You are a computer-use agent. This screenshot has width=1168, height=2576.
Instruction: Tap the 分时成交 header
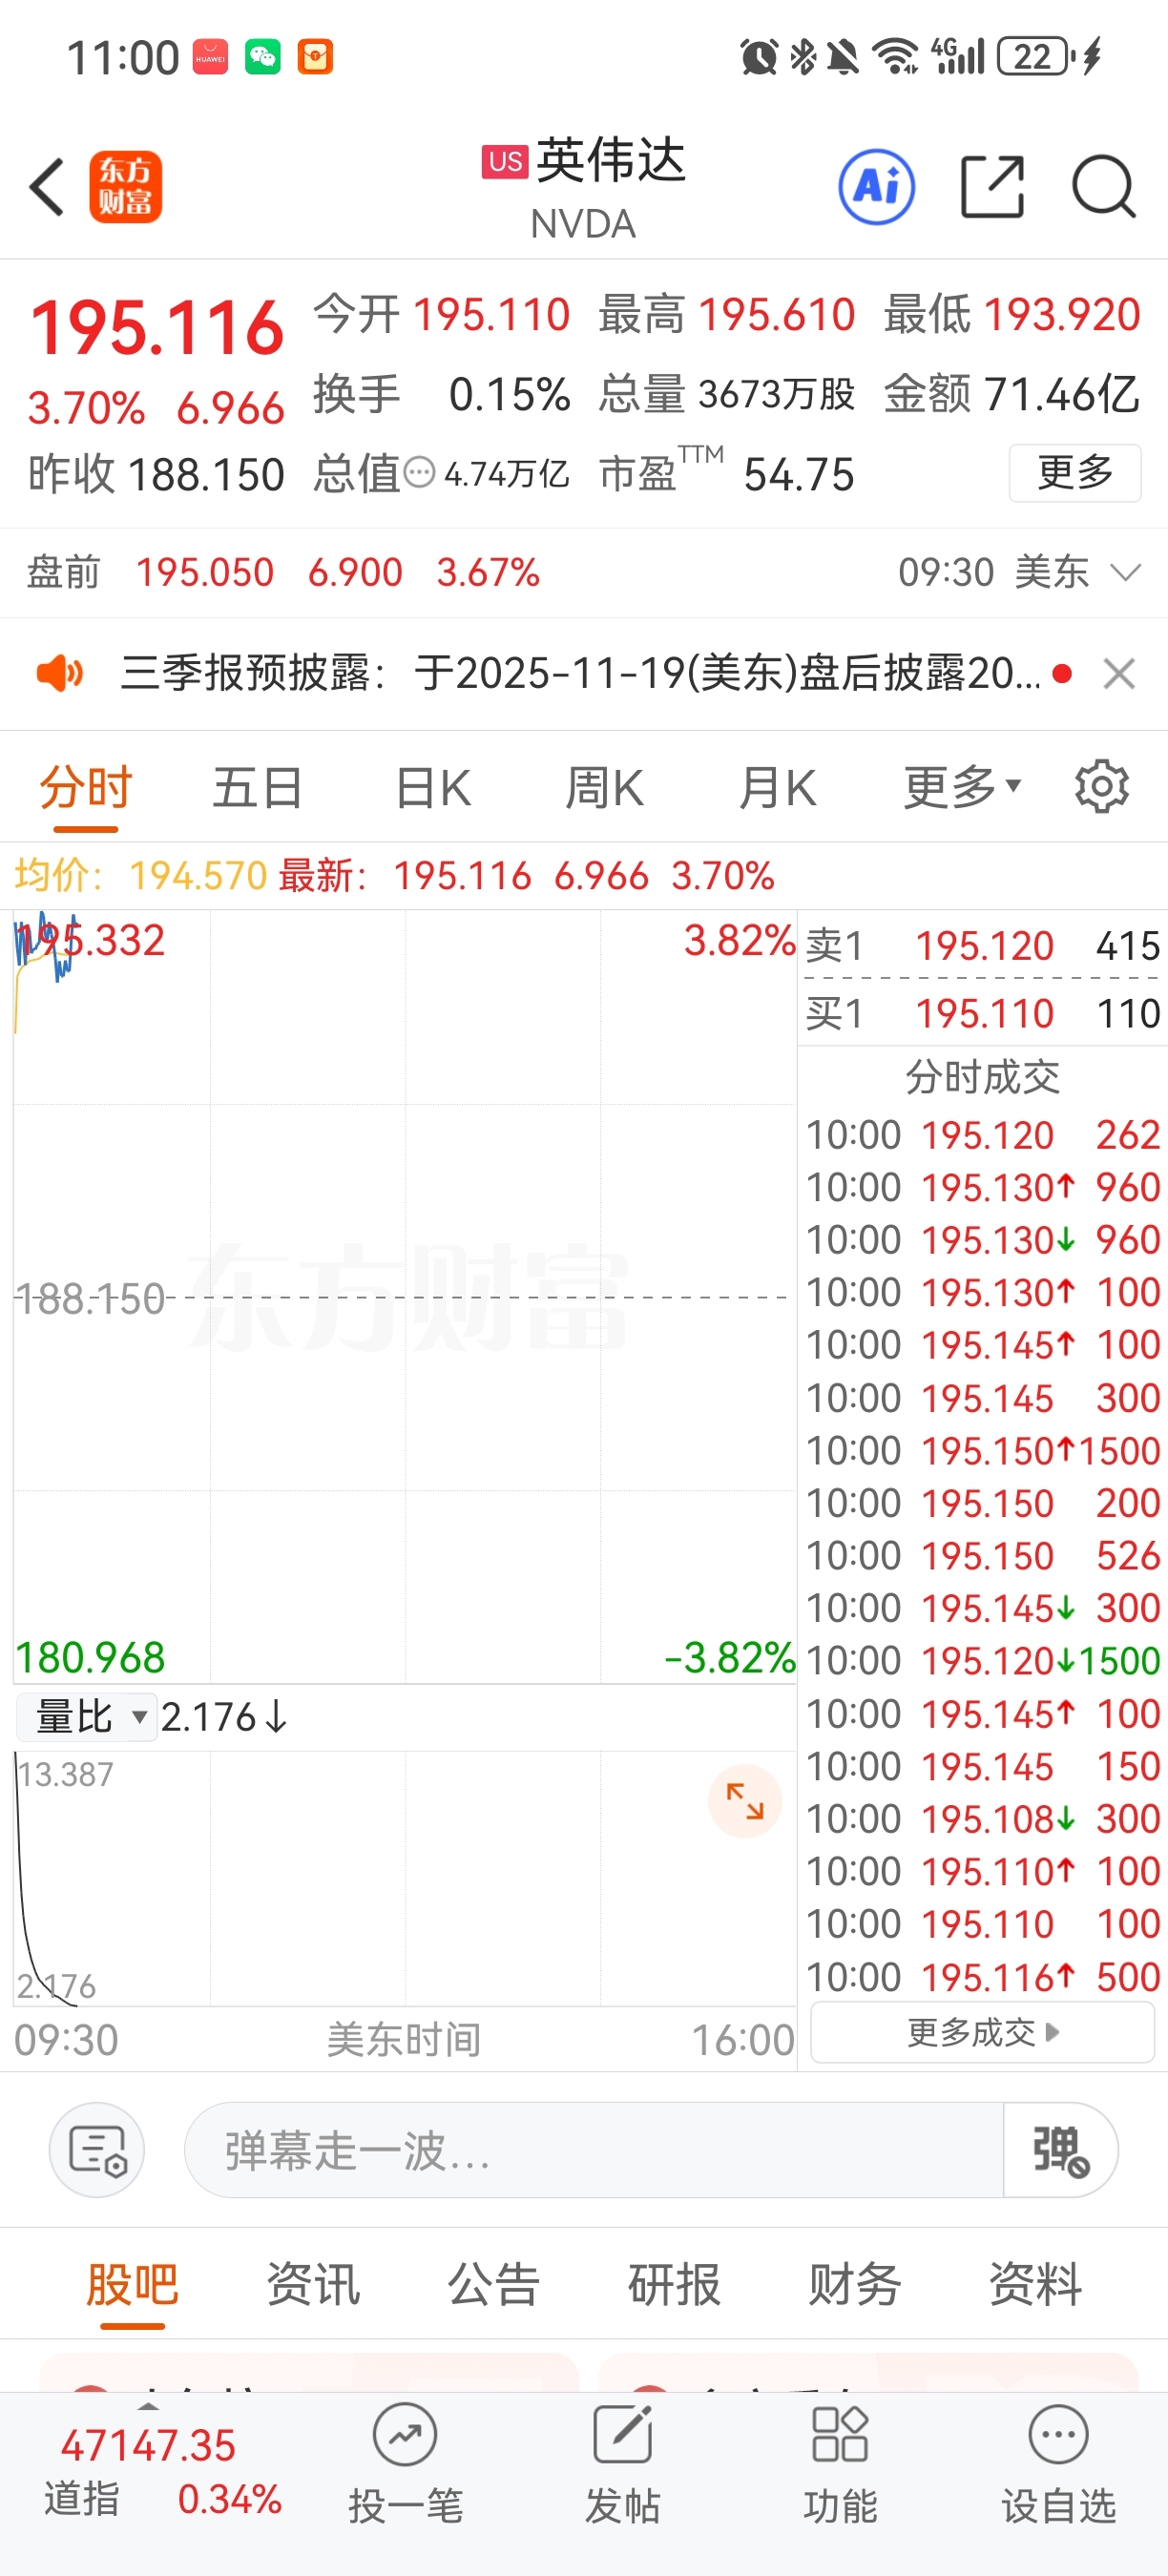[x=982, y=1077]
